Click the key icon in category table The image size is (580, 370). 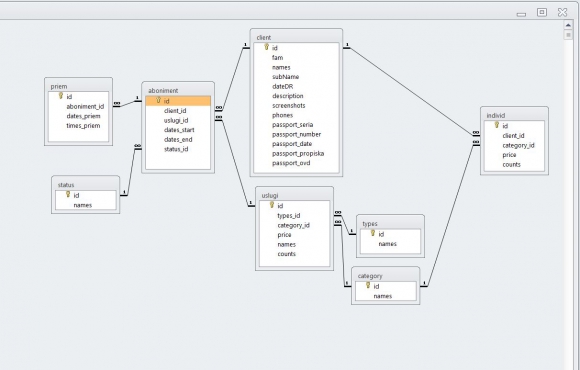[x=368, y=285]
